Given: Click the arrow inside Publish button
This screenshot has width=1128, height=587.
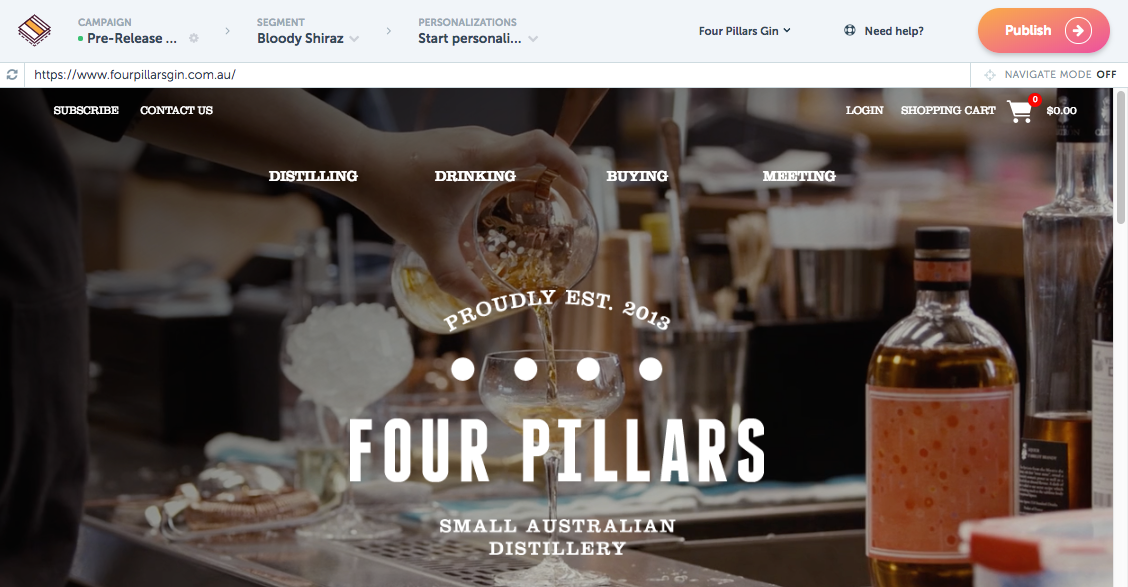Looking at the screenshot, I should [1078, 30].
